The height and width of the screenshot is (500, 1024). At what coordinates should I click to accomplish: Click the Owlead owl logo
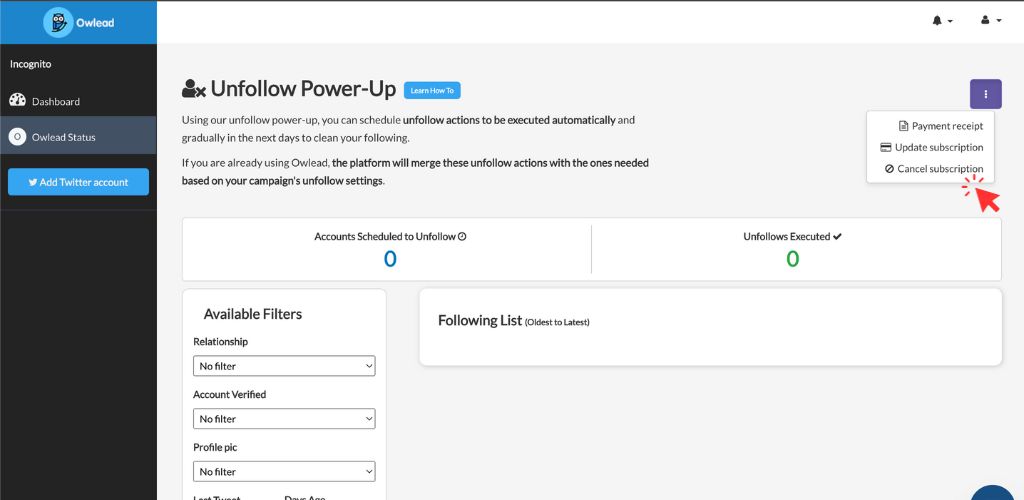coord(58,22)
